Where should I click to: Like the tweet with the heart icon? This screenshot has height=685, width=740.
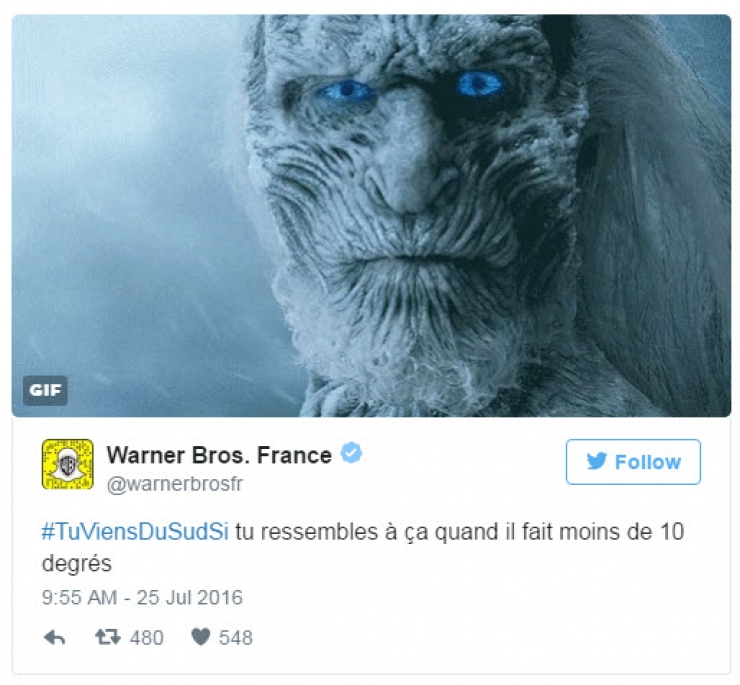201,637
